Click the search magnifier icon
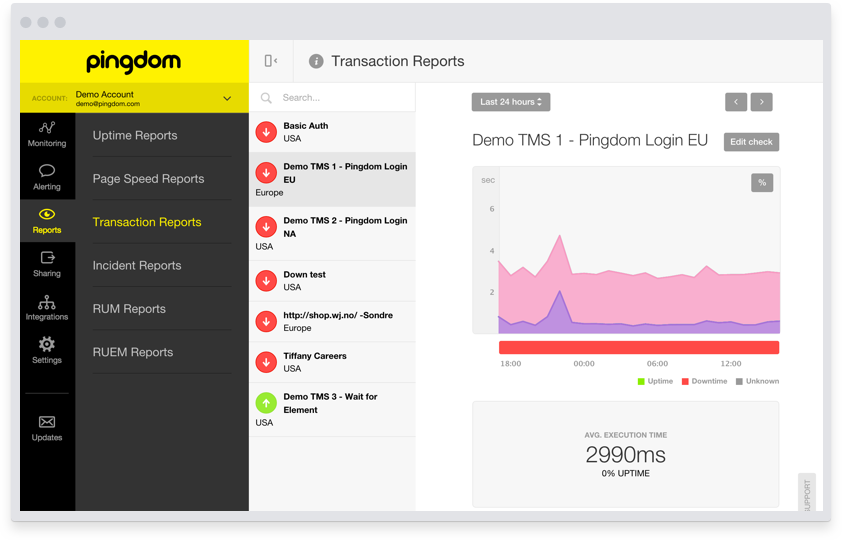Image resolution: width=842 pixels, height=540 pixels. 266,98
